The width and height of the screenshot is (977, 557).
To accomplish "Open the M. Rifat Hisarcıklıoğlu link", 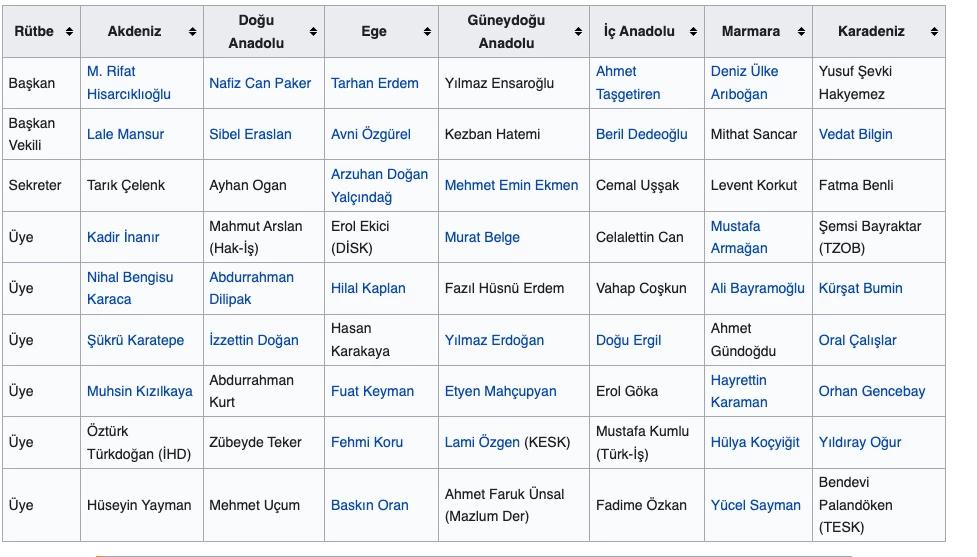I will point(128,83).
